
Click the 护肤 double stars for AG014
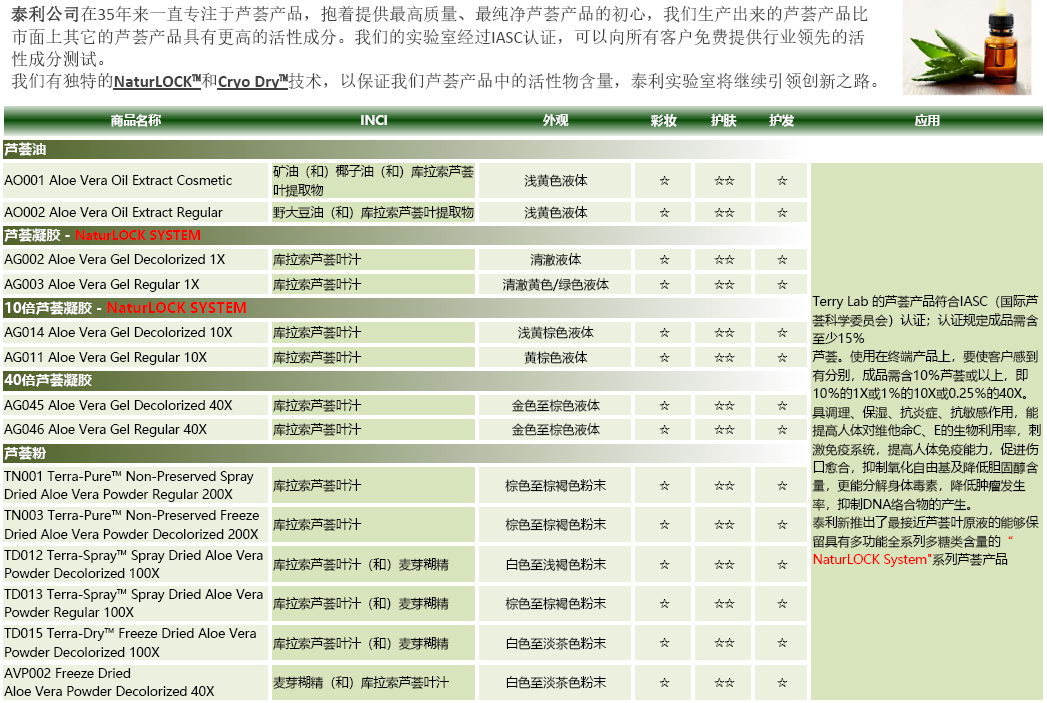(724, 333)
